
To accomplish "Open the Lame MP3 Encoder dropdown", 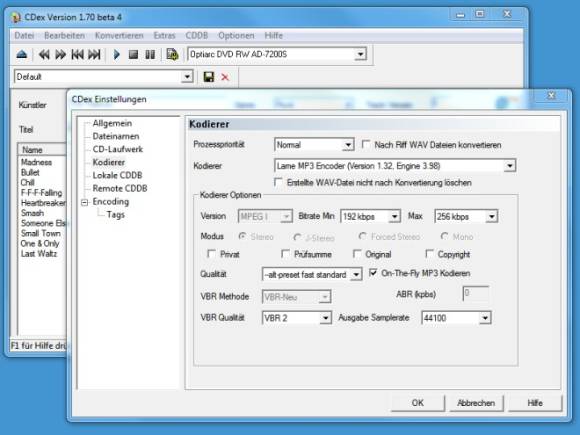I will 509,165.
